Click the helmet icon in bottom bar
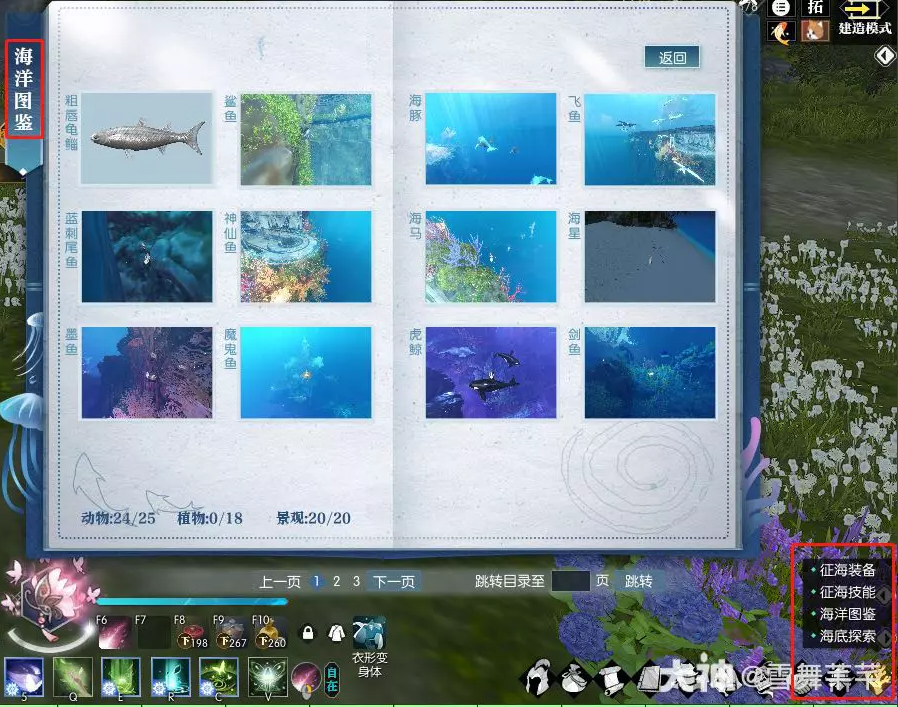This screenshot has width=898, height=707. point(540,678)
